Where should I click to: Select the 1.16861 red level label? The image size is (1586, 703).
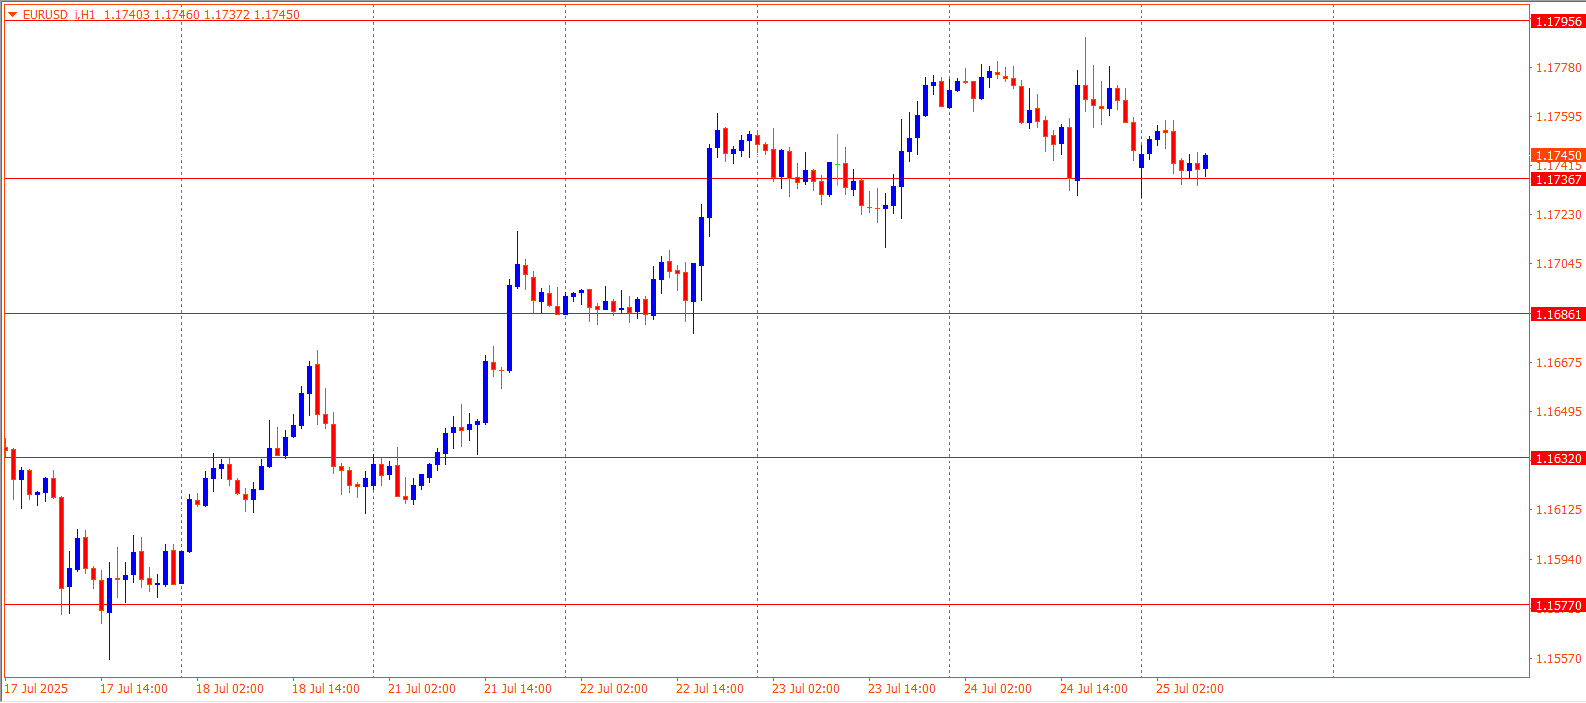(1558, 314)
